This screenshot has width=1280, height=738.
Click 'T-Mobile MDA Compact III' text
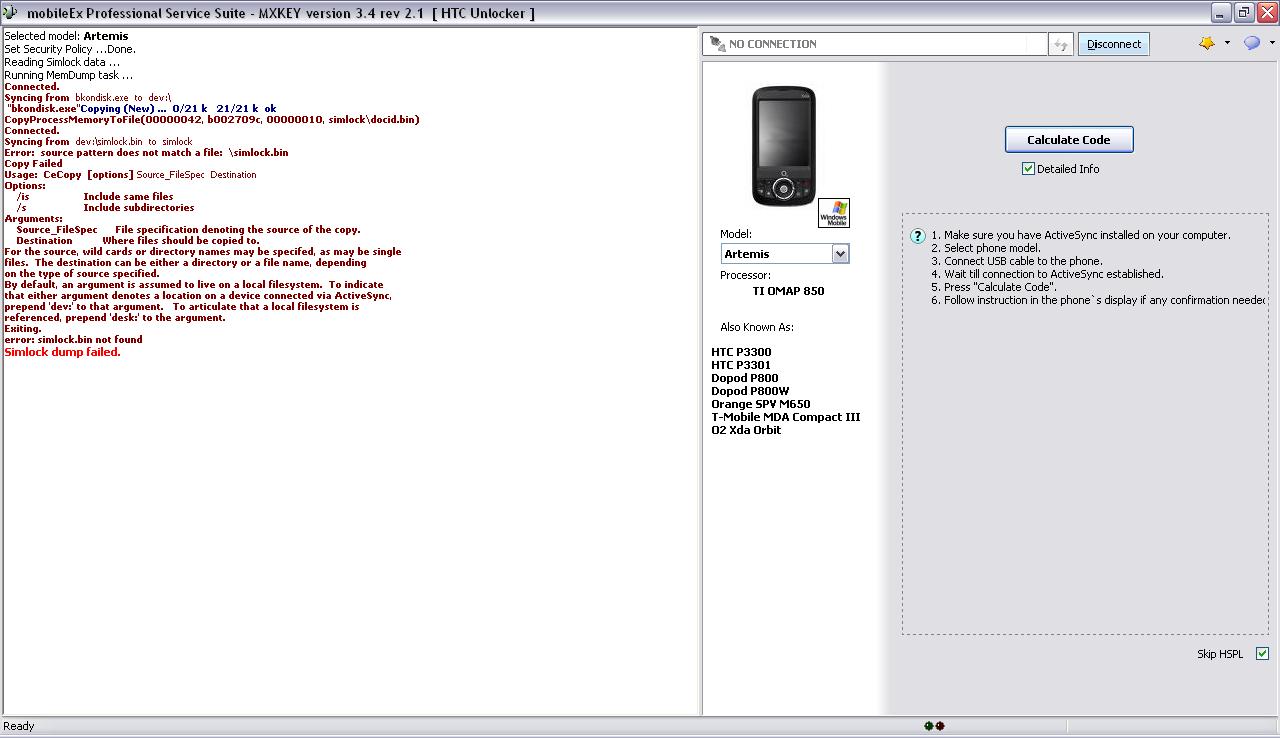click(x=785, y=417)
